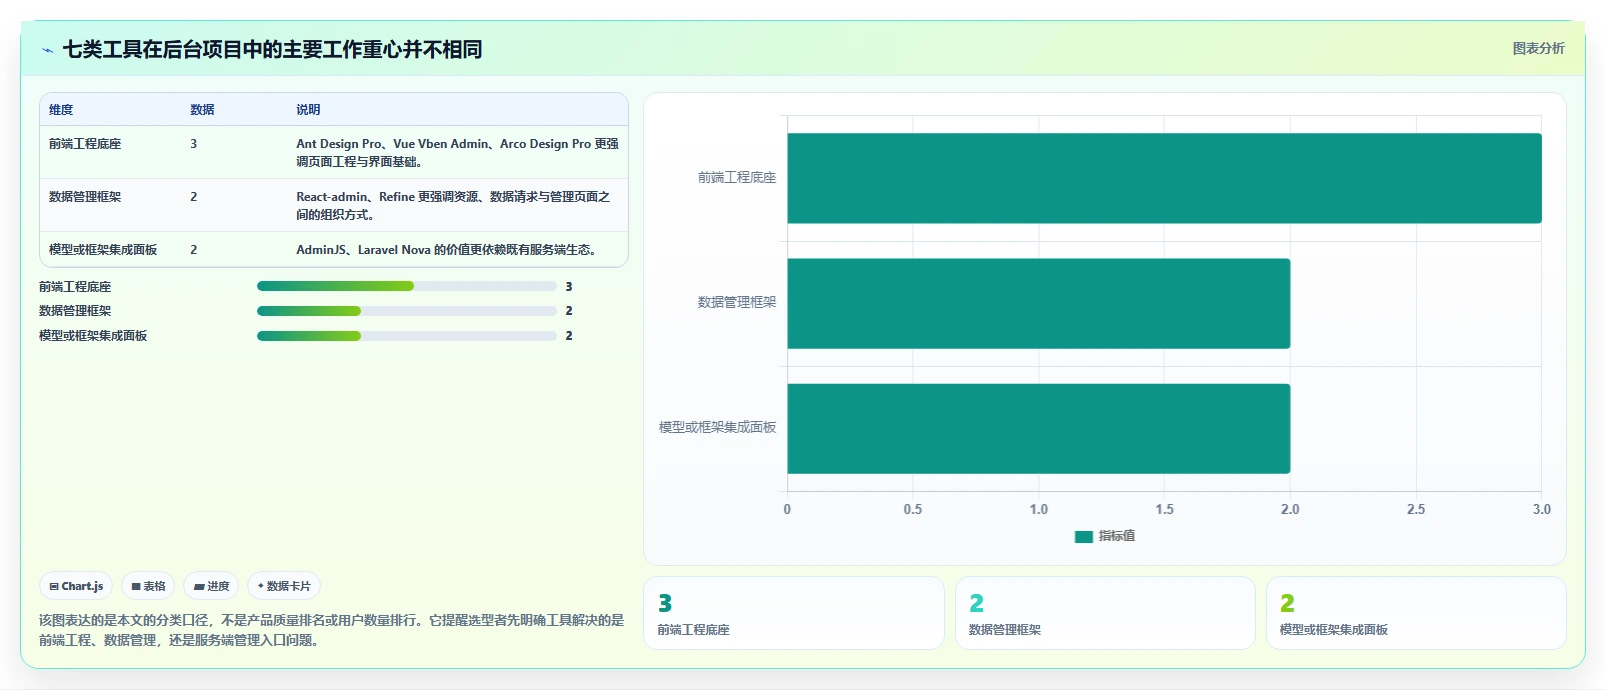The image size is (1606, 690).
Task: Click the 数据管理框架 summary card showing 2
Action: point(1105,613)
